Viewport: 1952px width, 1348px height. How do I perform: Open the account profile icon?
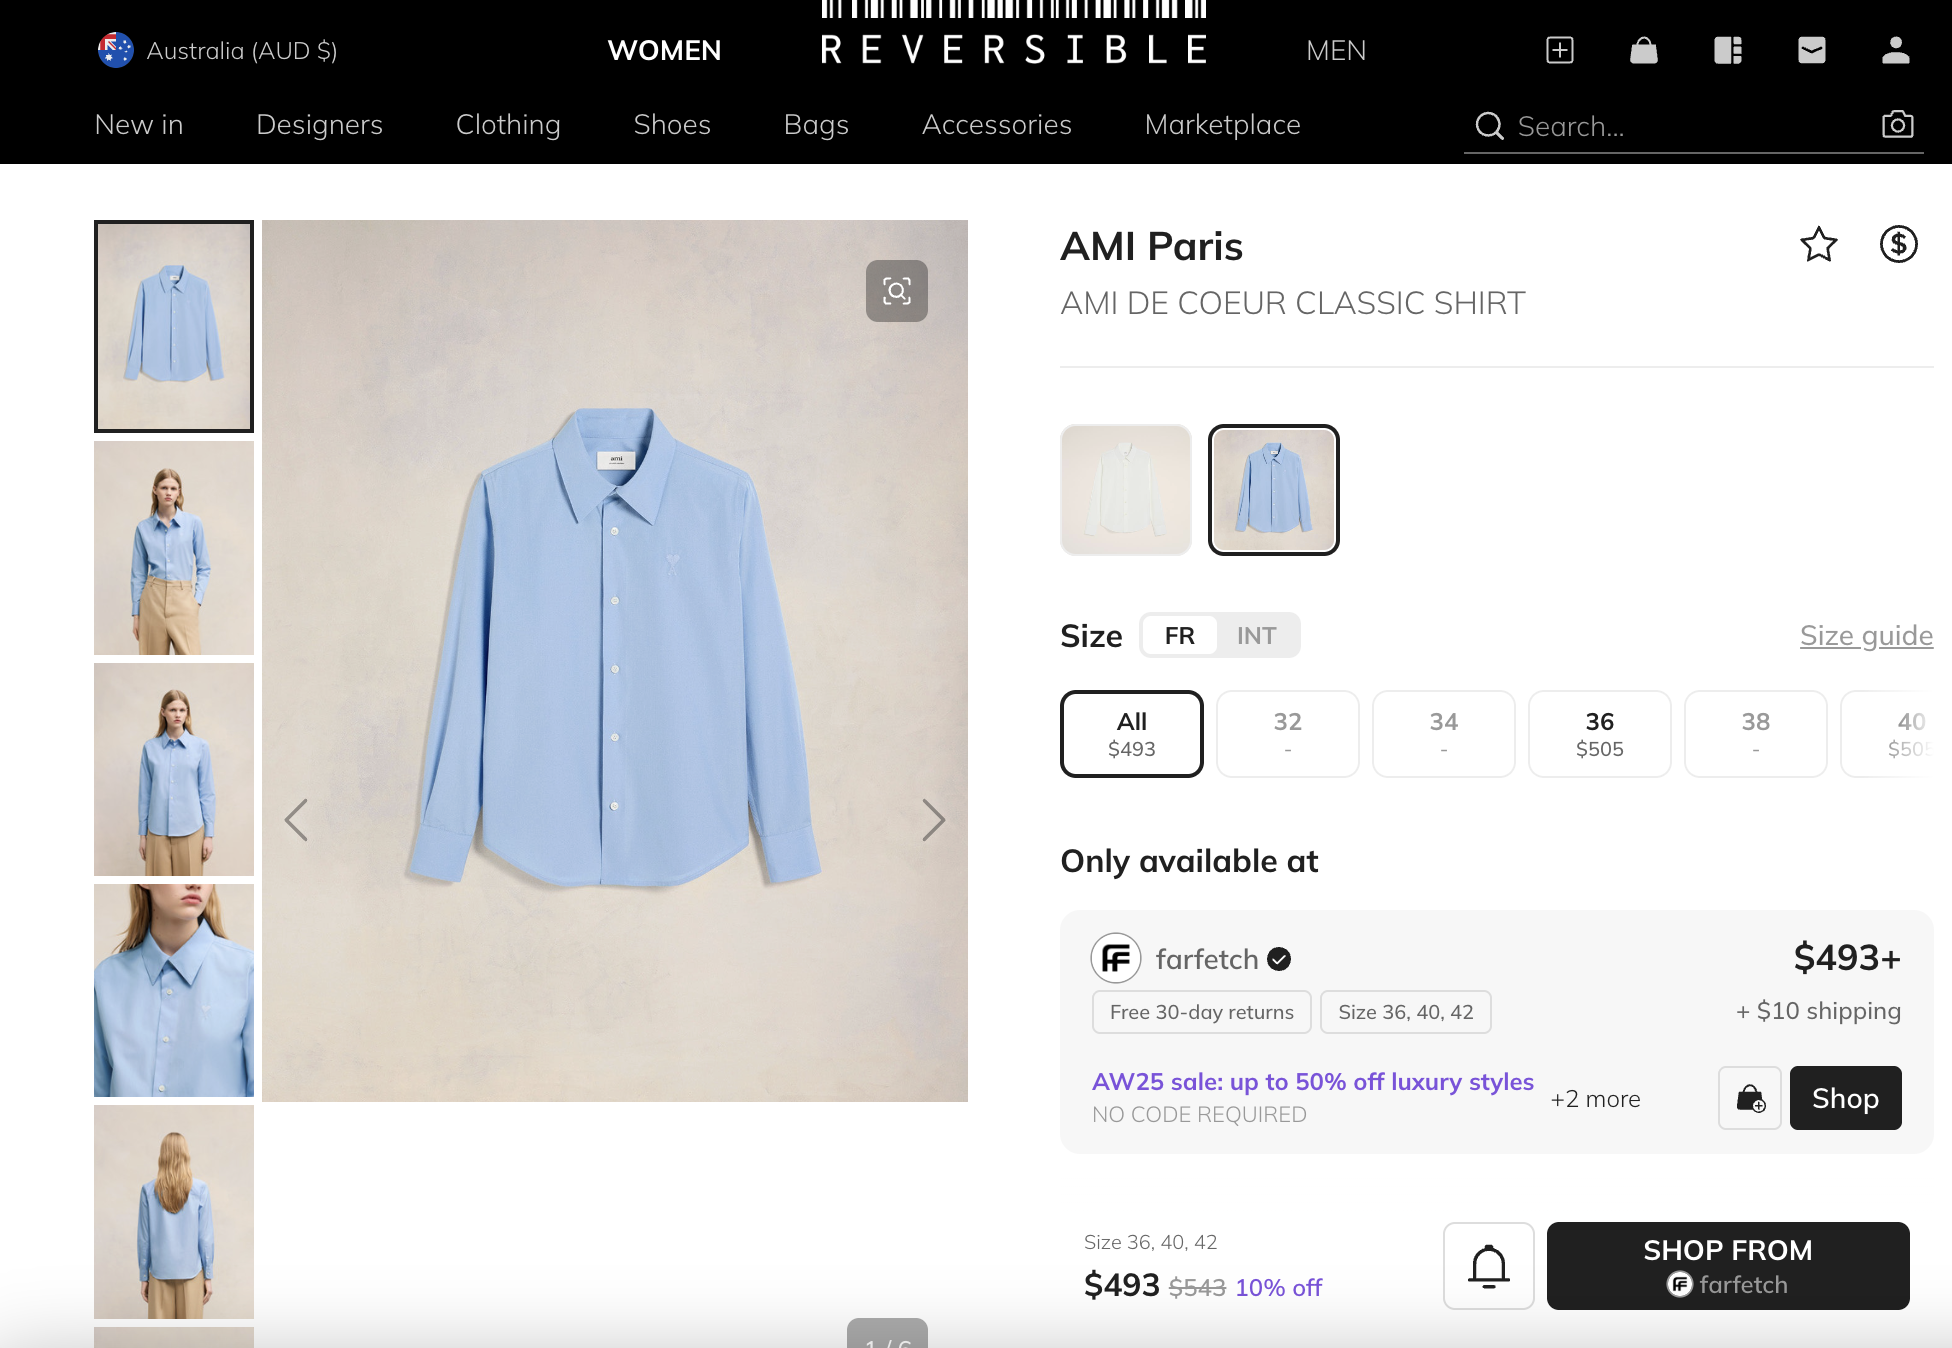[x=1896, y=50]
